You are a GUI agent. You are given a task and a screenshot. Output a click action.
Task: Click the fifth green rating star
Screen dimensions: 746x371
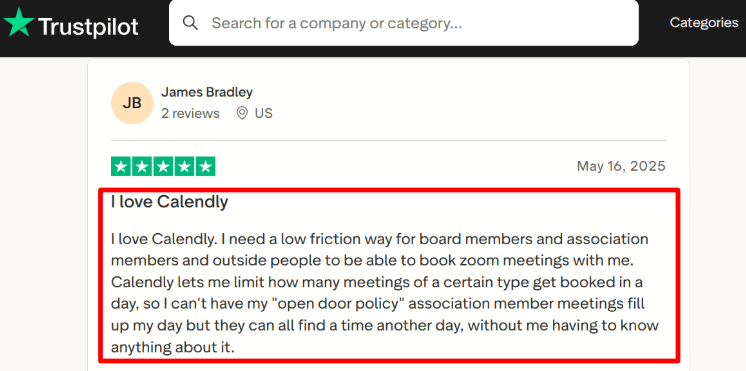pos(205,166)
